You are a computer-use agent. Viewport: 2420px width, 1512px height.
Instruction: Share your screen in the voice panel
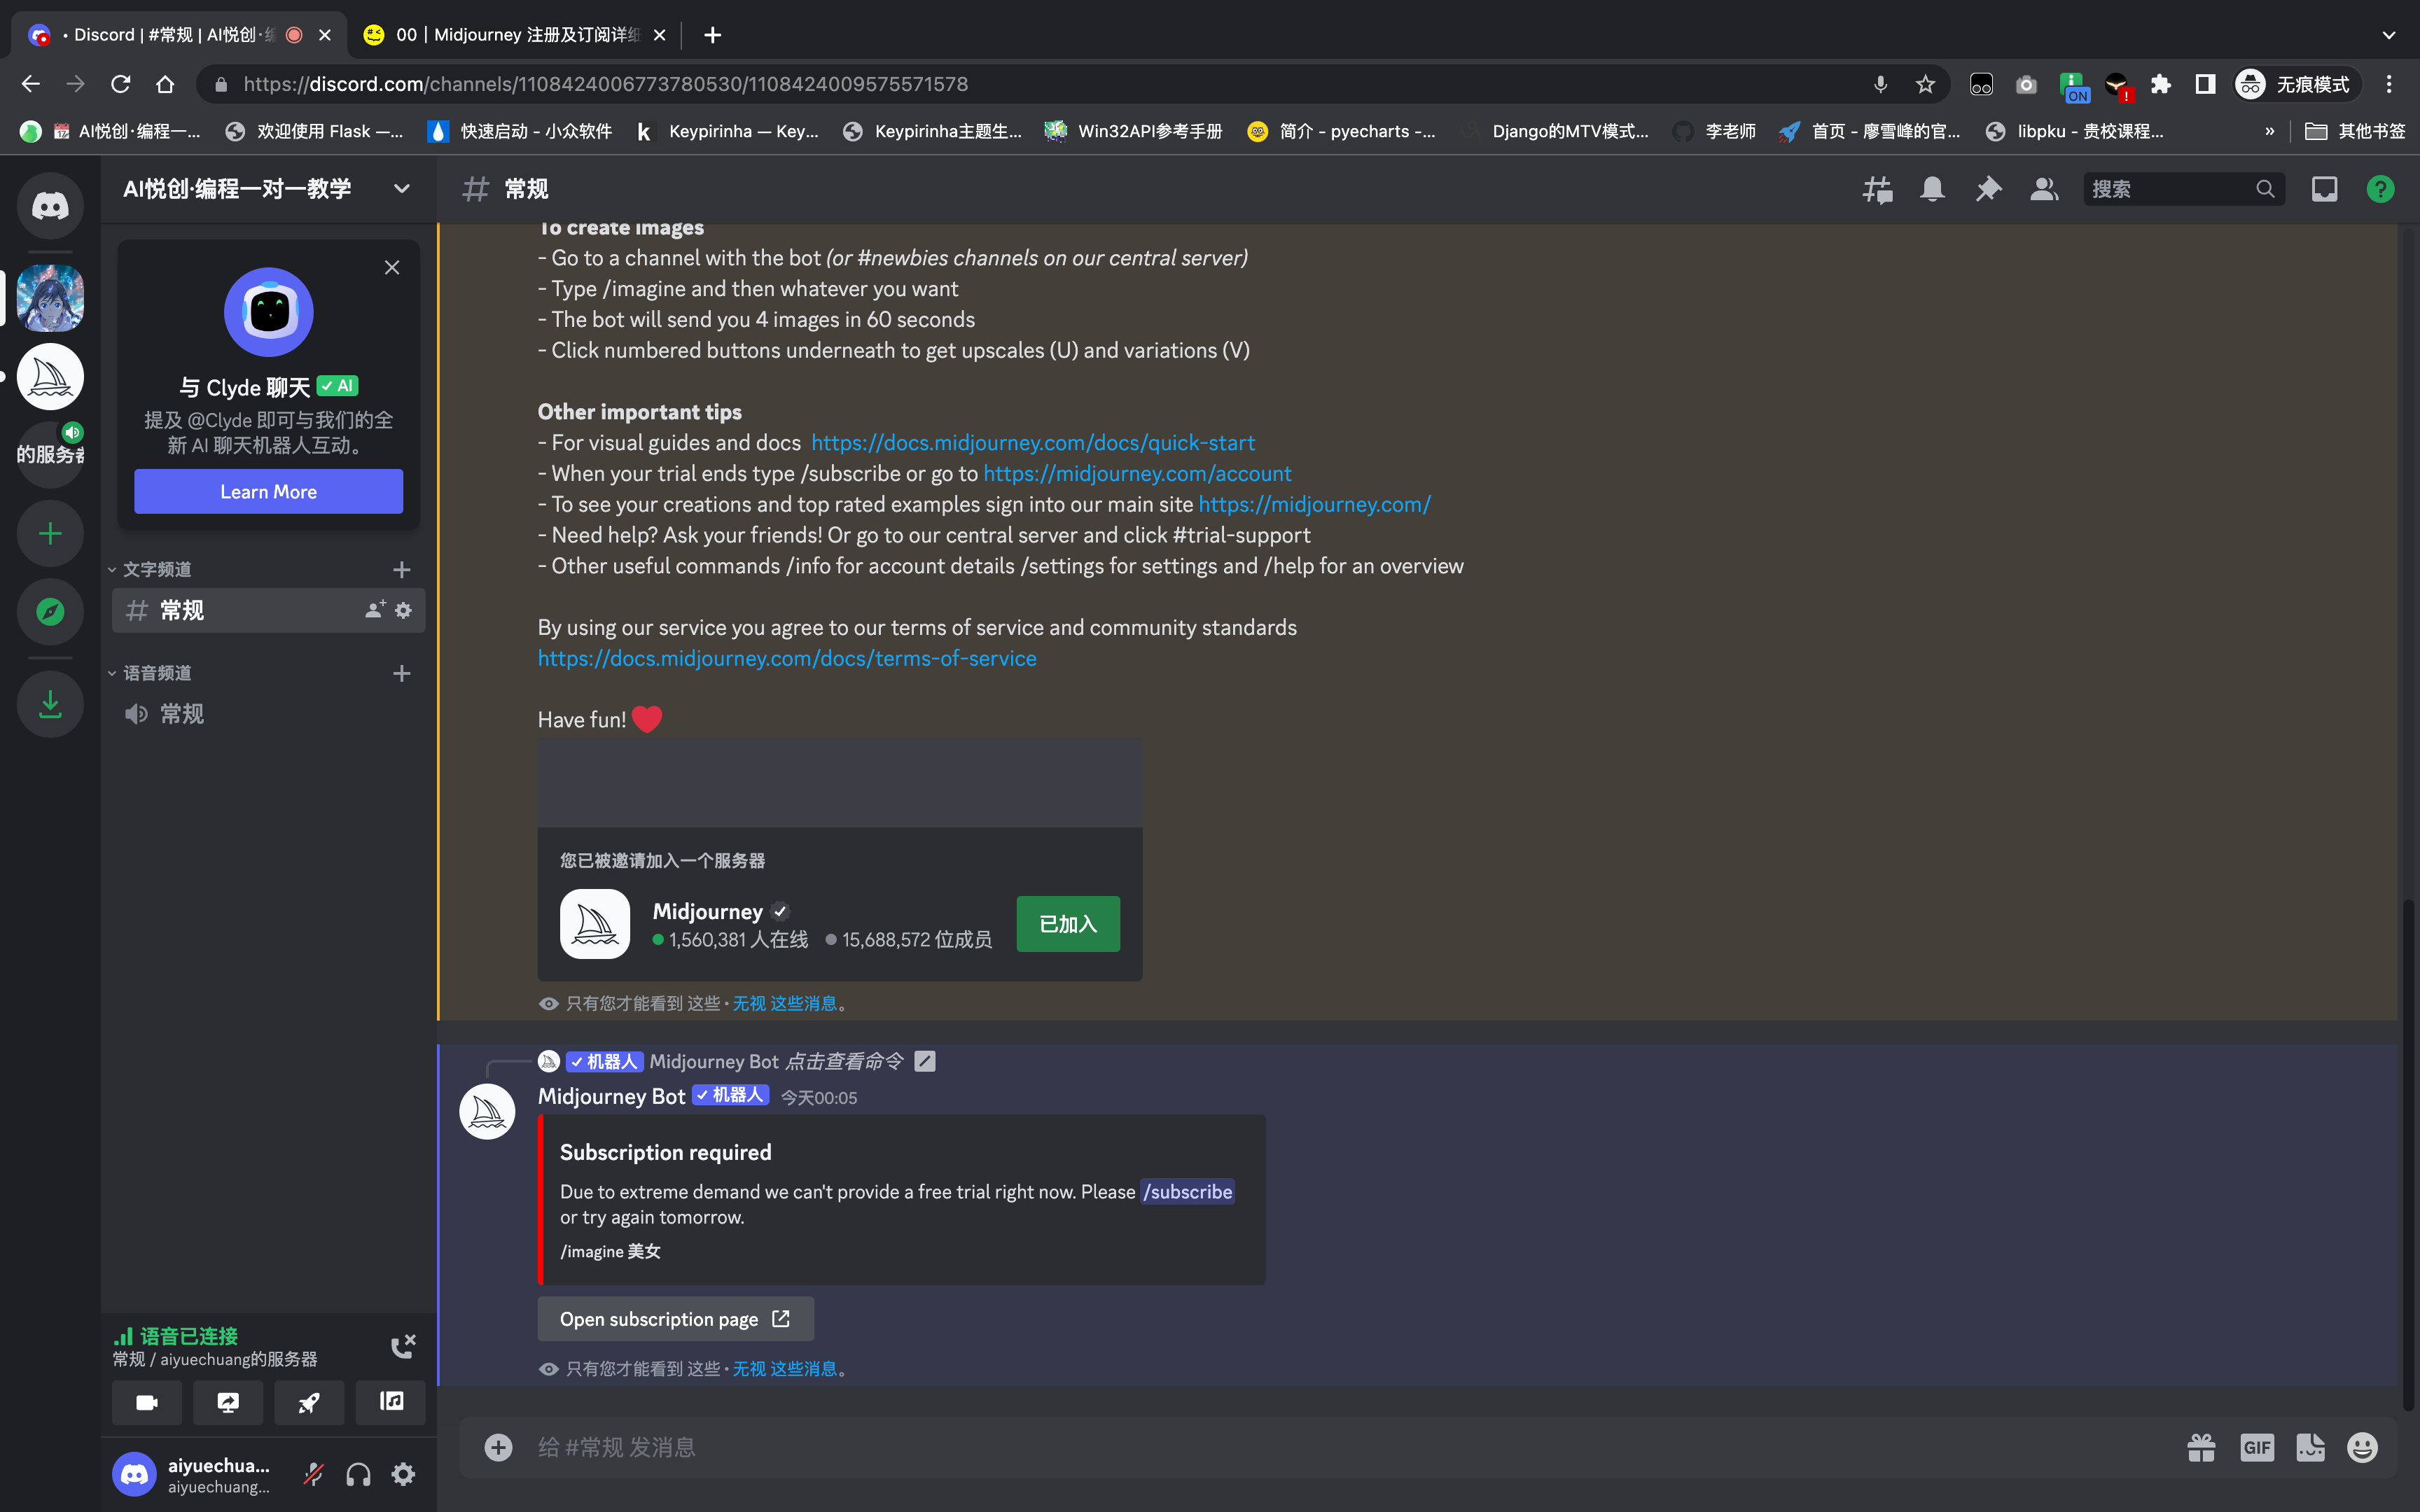228,1402
